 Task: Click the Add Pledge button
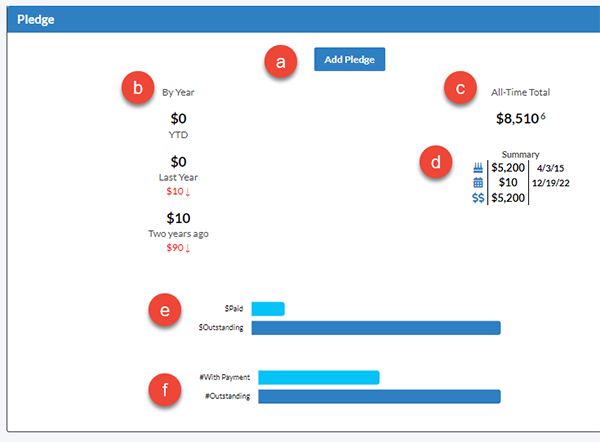click(x=349, y=59)
